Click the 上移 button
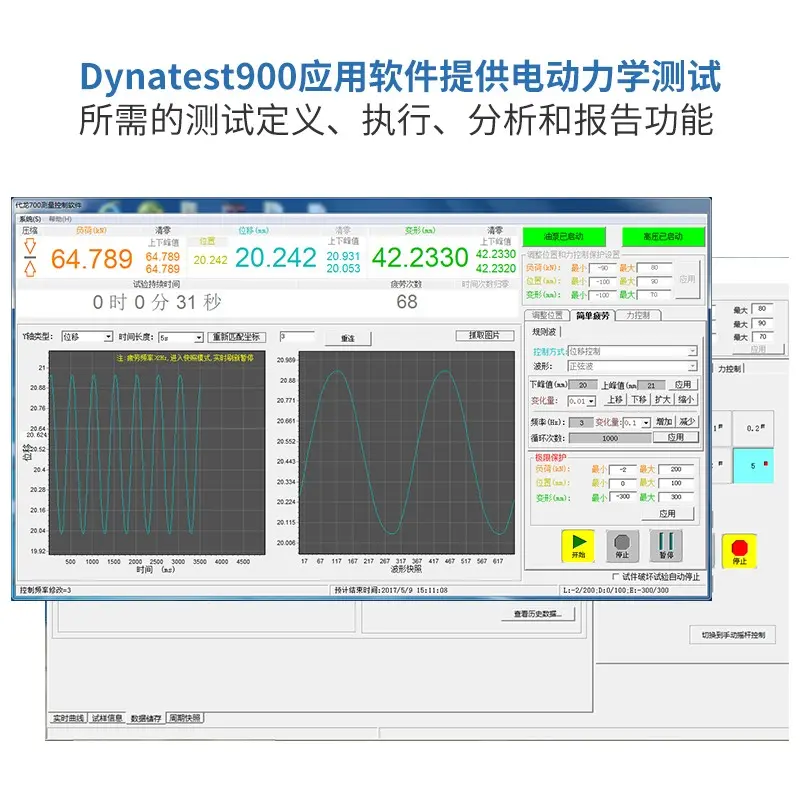This screenshot has height=800, width=800. coord(615,399)
